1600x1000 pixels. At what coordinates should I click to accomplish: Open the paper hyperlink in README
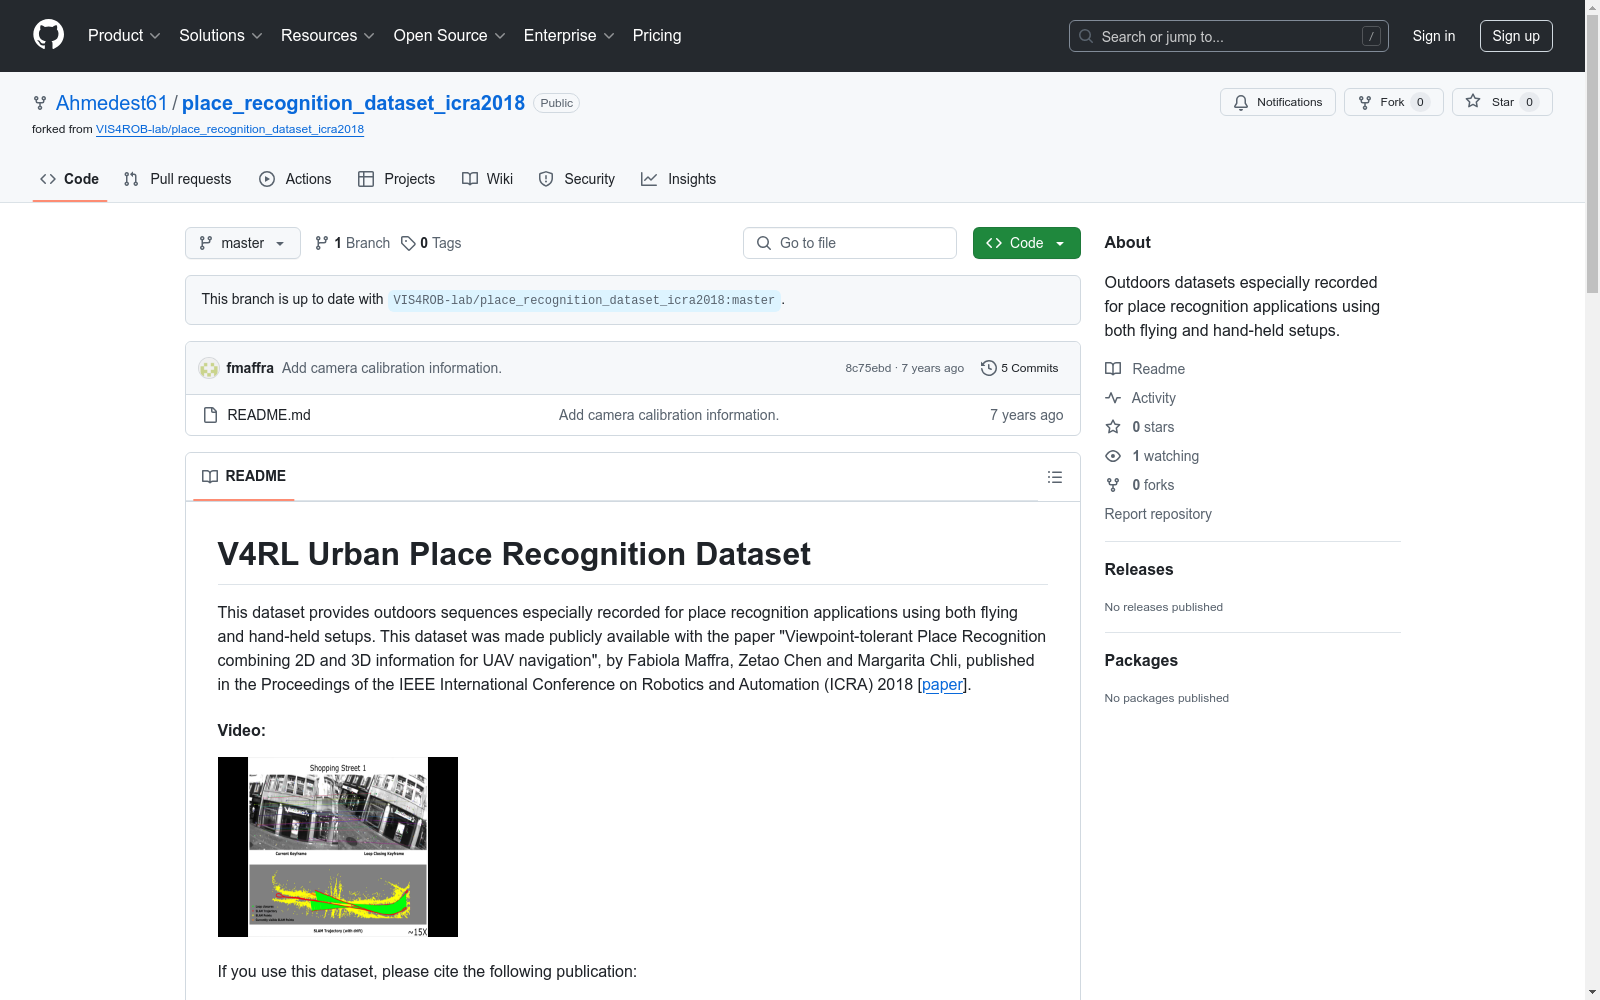(x=942, y=684)
